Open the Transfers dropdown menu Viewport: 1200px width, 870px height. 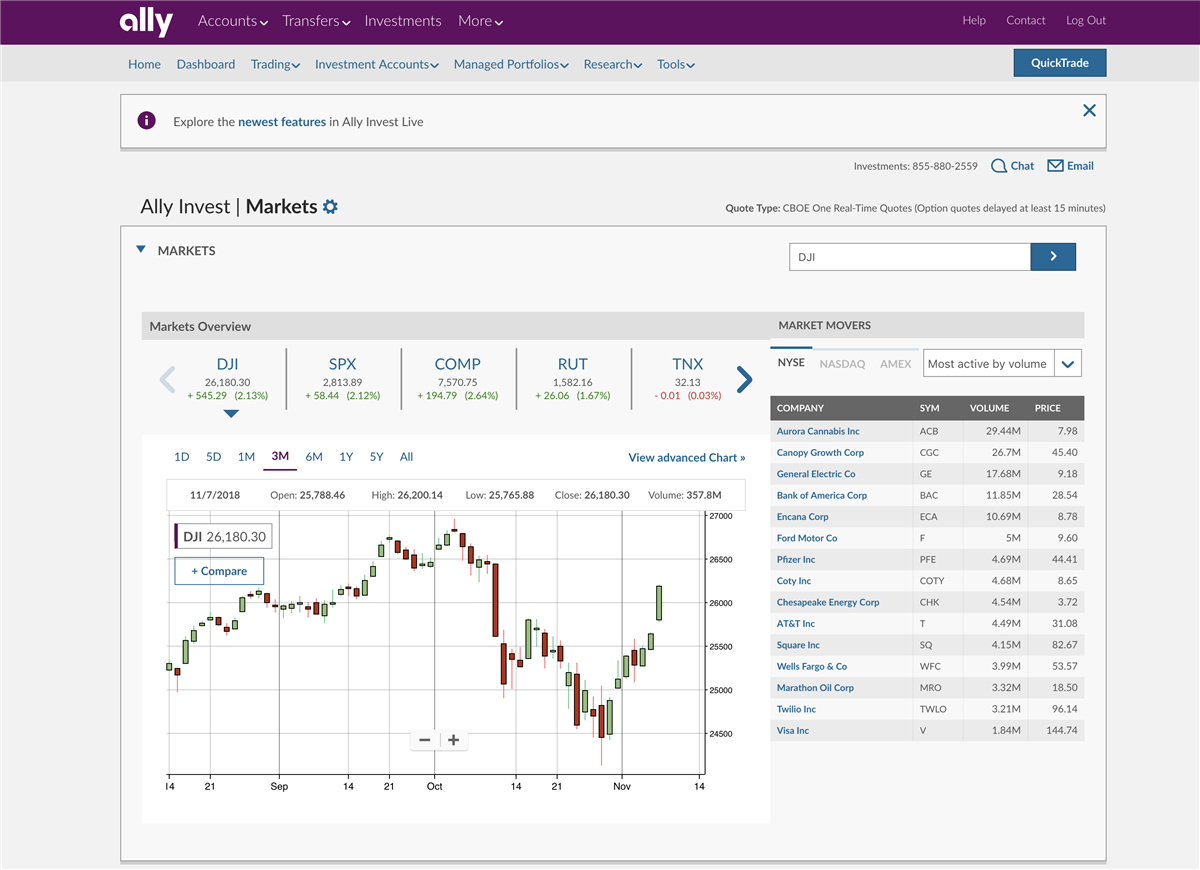coord(316,21)
